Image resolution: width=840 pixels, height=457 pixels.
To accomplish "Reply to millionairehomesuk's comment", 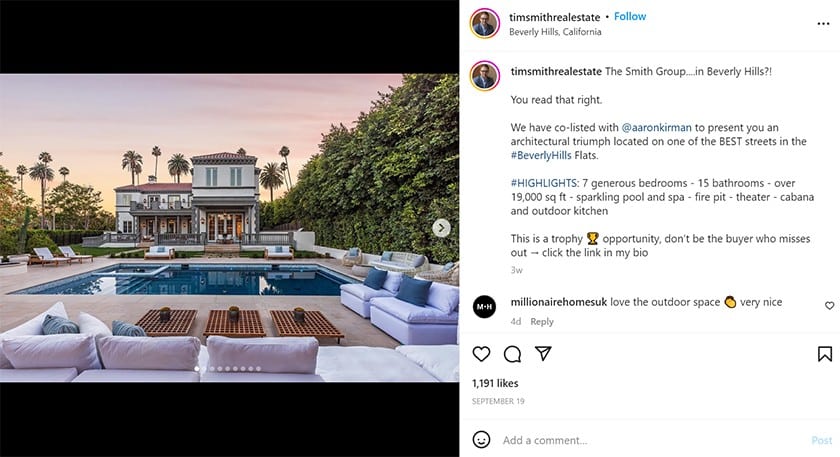I will [542, 321].
